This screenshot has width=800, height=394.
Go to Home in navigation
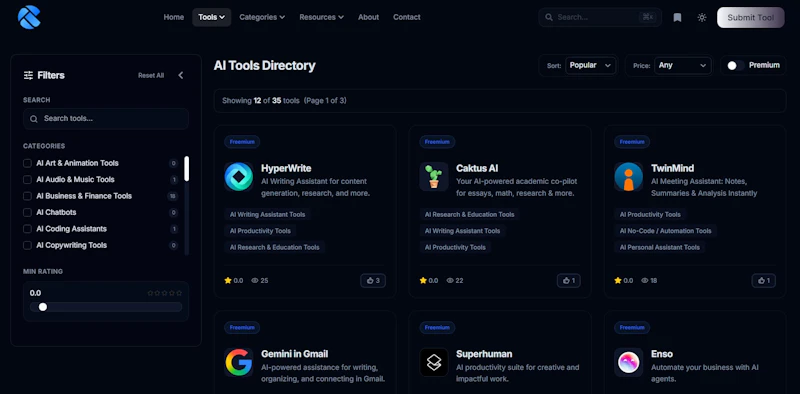(x=173, y=17)
